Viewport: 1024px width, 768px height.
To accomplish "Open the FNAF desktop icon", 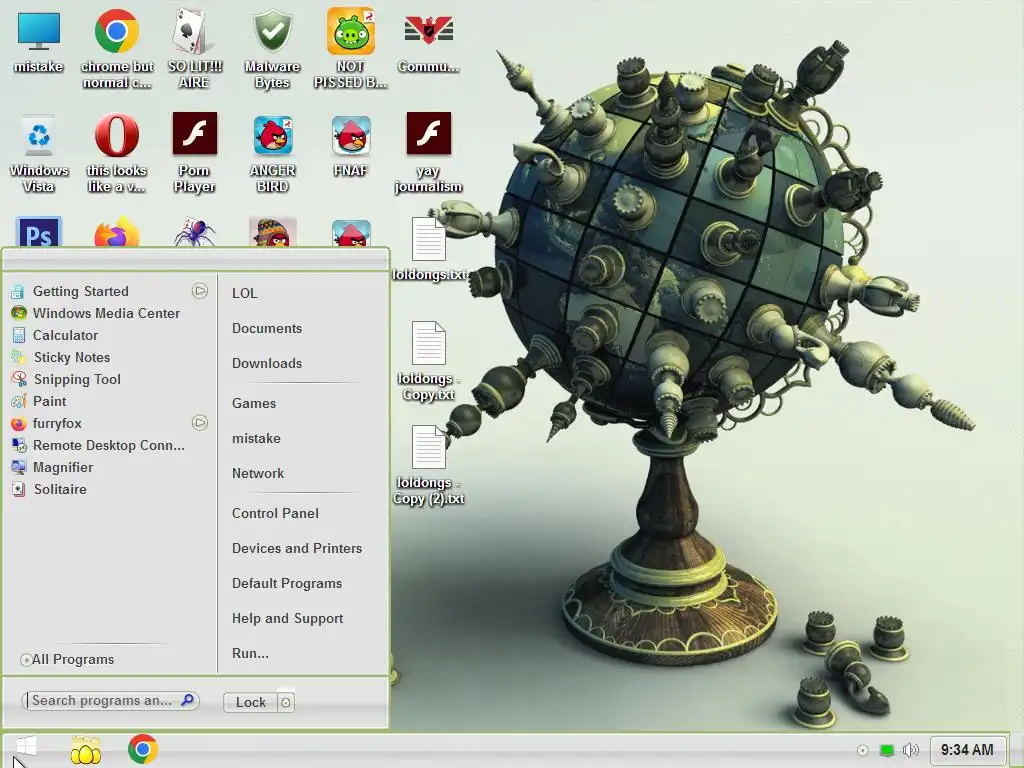I will pyautogui.click(x=351, y=146).
